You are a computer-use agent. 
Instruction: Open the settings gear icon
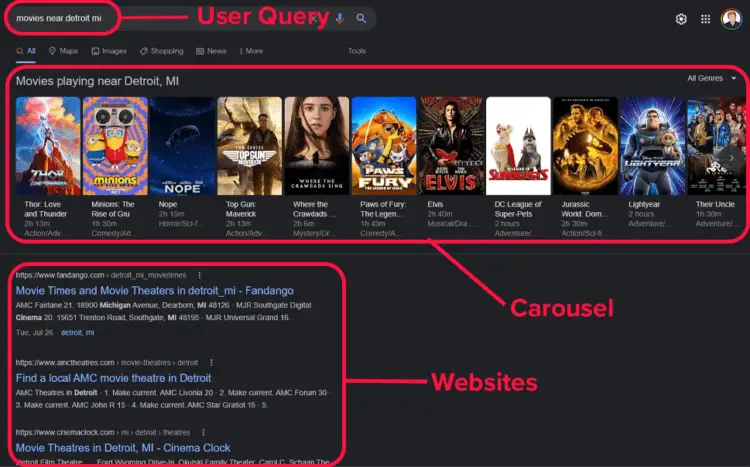681,19
